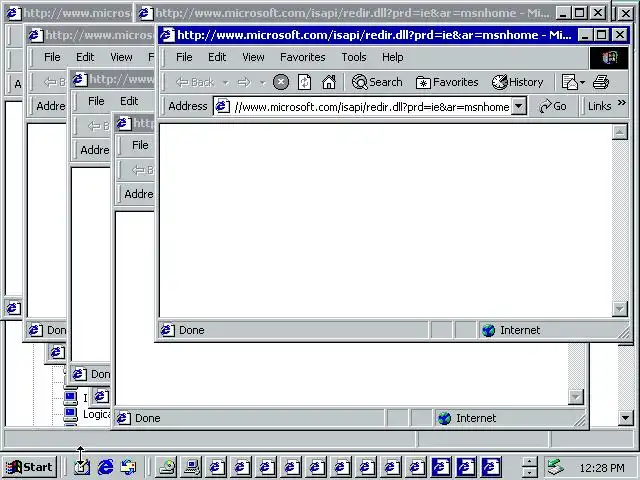Screen dimensions: 640x480
Task: Click the "Logica" tree row in the background window
Action: pos(96,414)
